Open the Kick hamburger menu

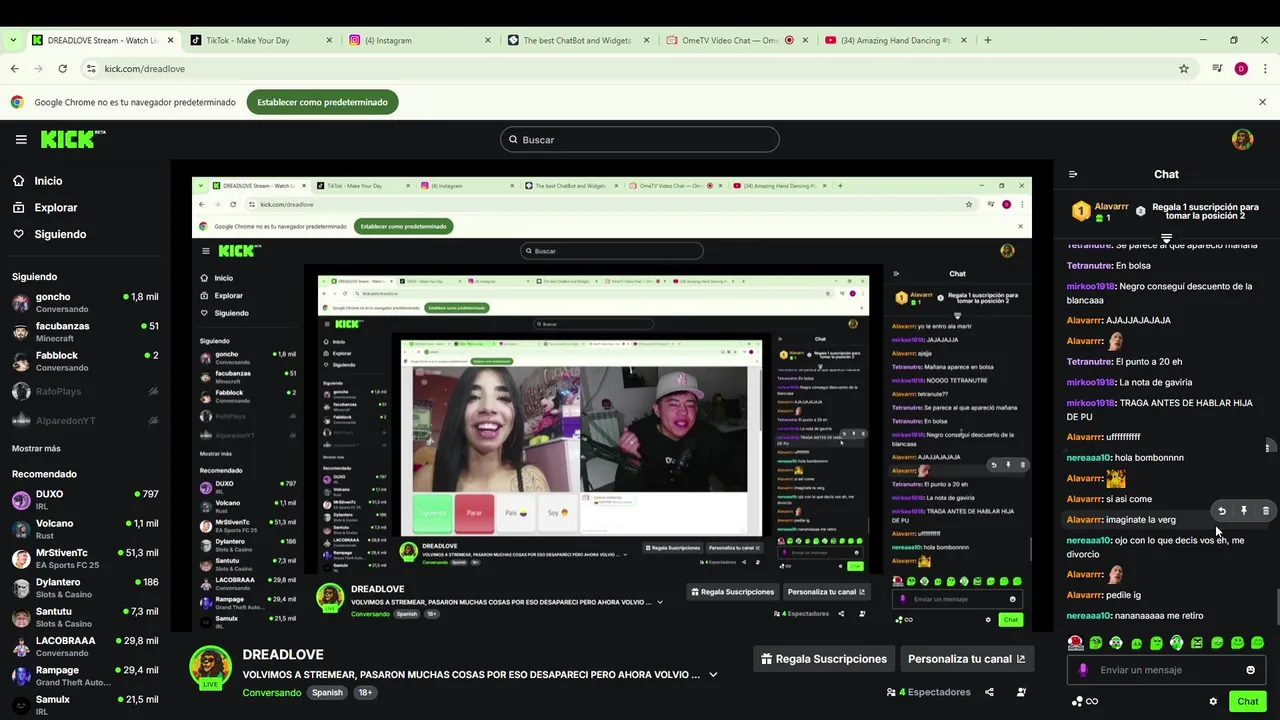coord(21,140)
